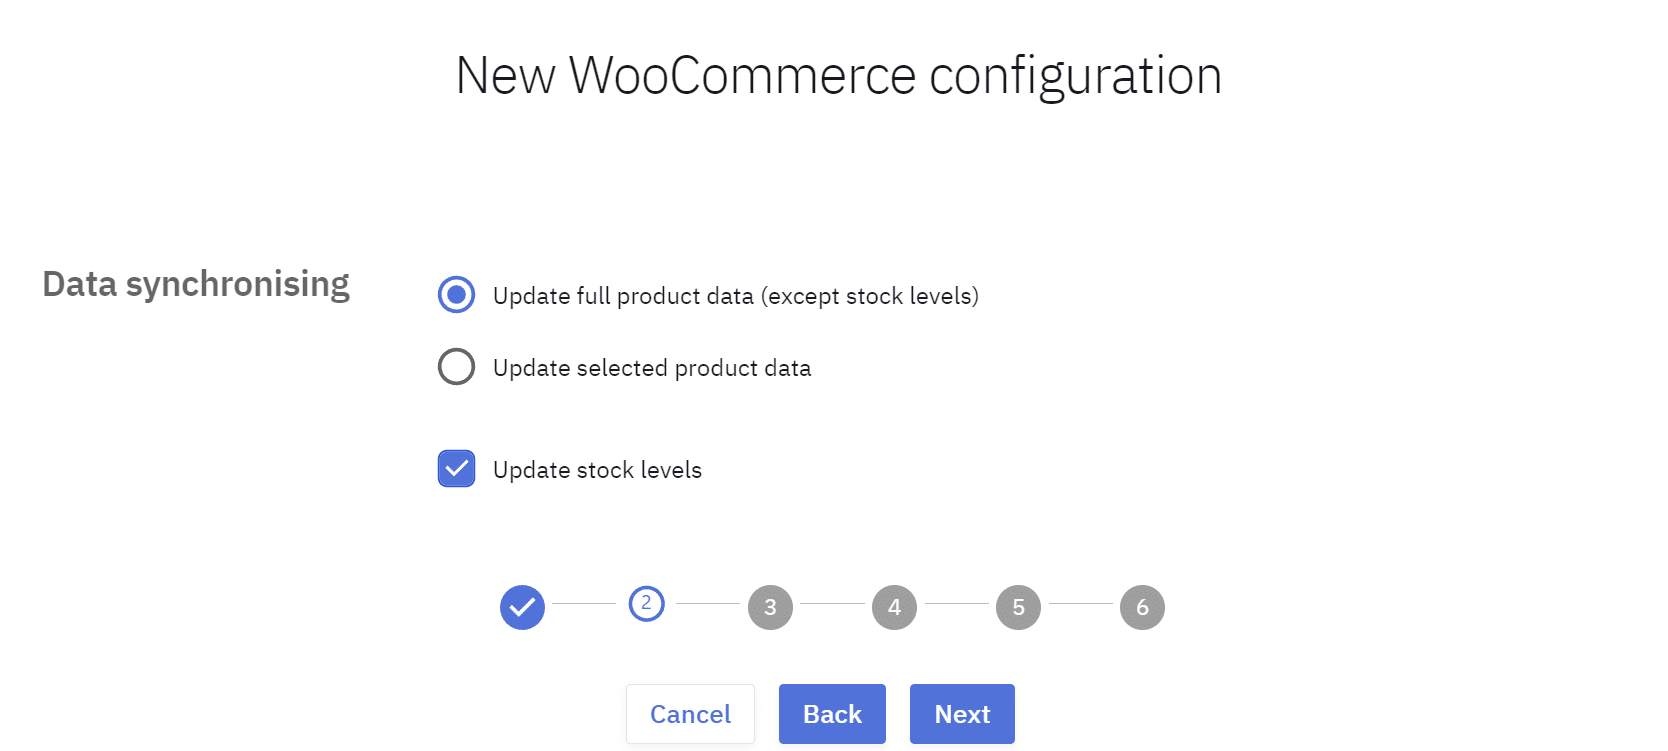
Task: Click the connector line between steps 1 and 2
Action: pyautogui.click(x=584, y=604)
